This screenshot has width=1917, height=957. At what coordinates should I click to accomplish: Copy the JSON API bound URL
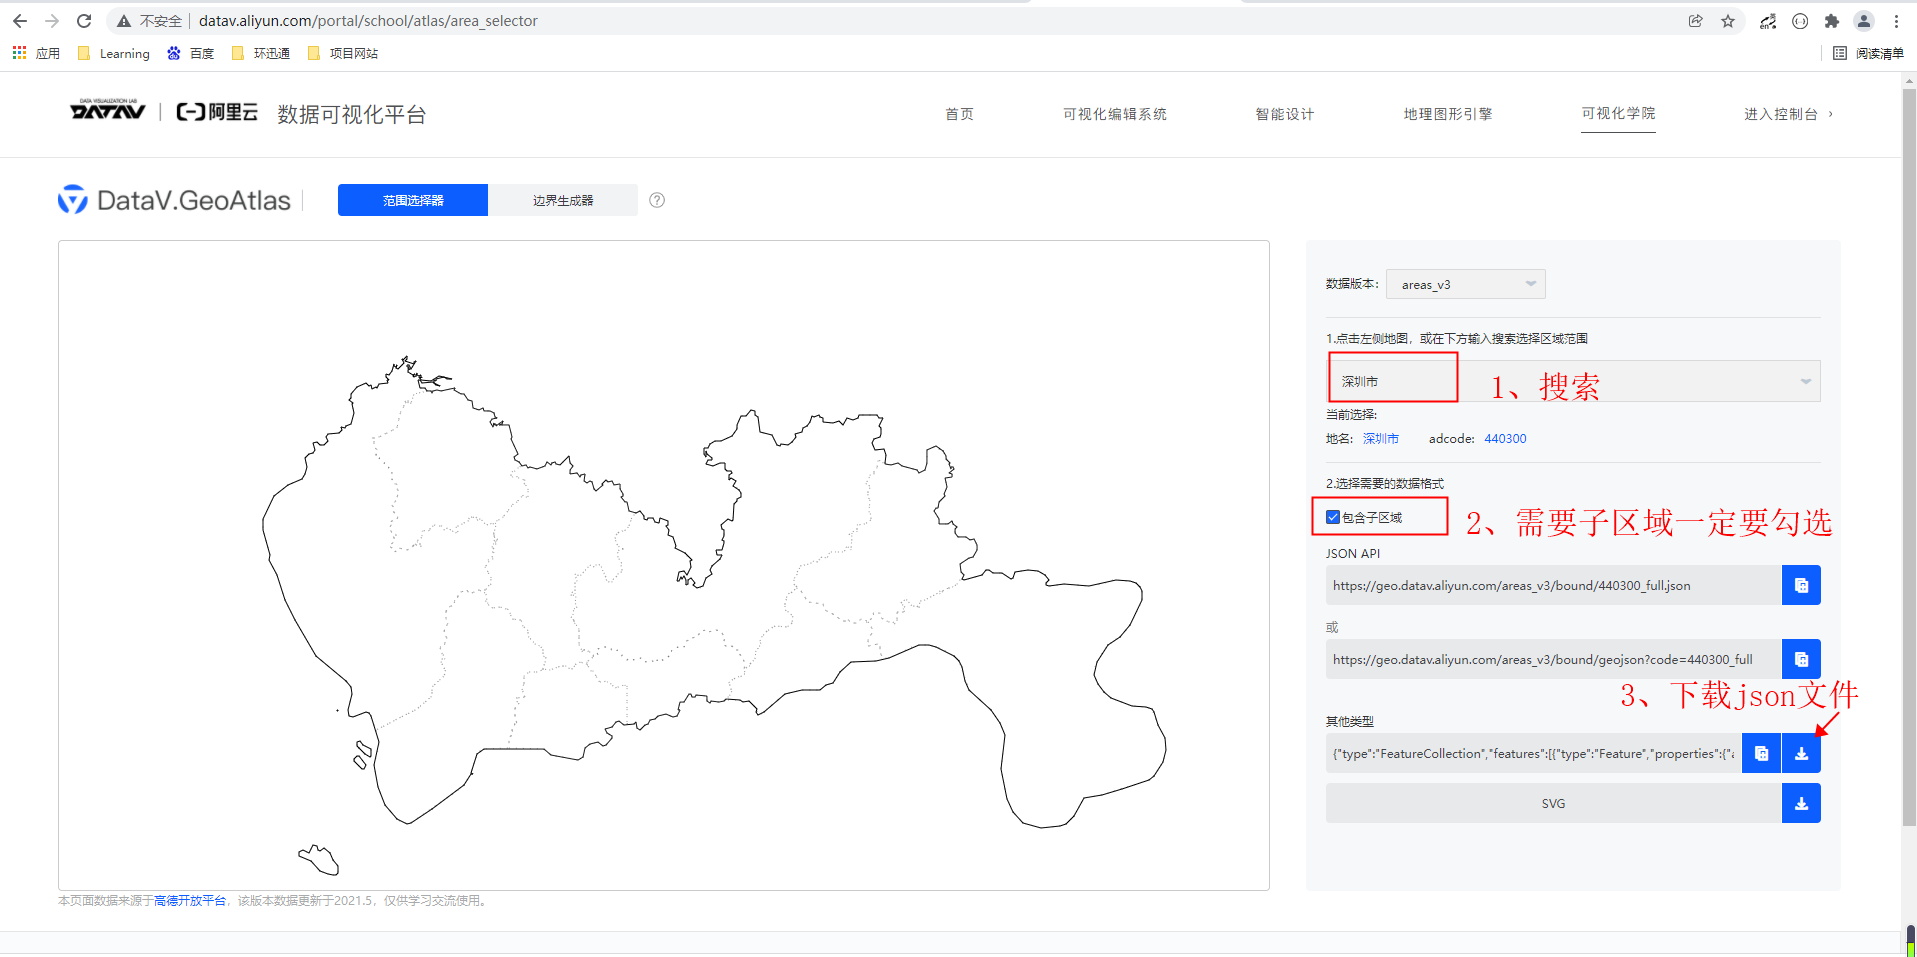(x=1801, y=585)
